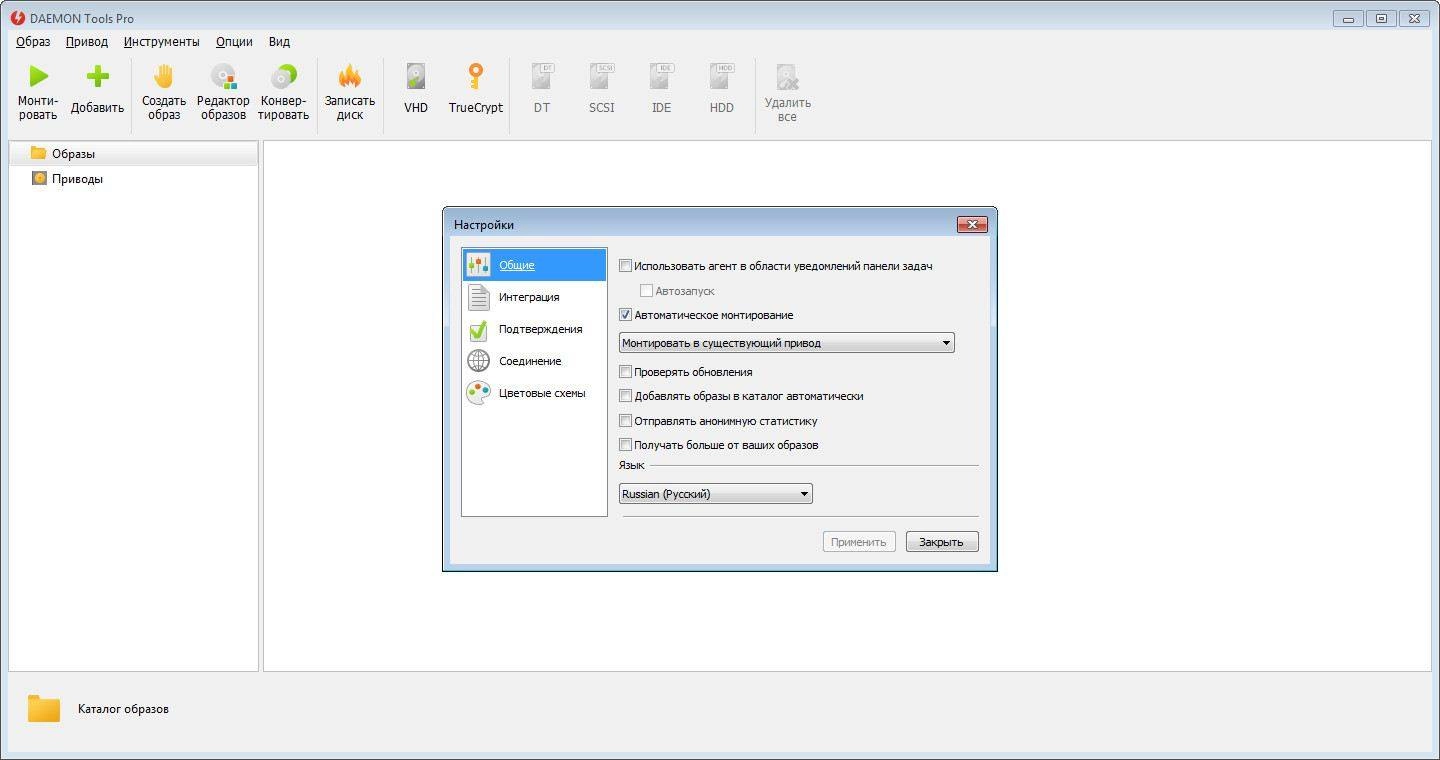Click the DT virtual drive icon
This screenshot has height=760, width=1440.
(x=542, y=76)
